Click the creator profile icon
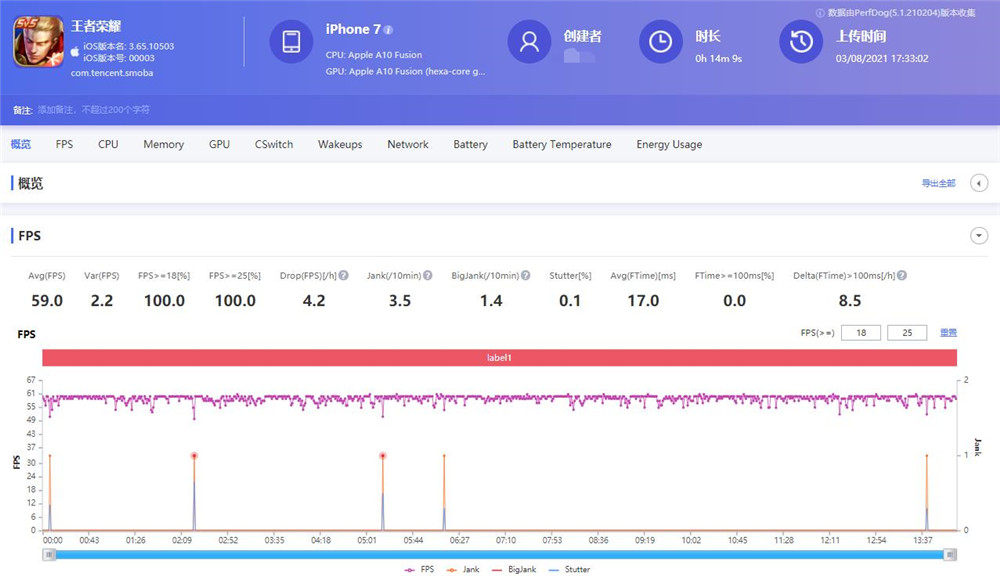The image size is (1000, 576). click(x=529, y=42)
